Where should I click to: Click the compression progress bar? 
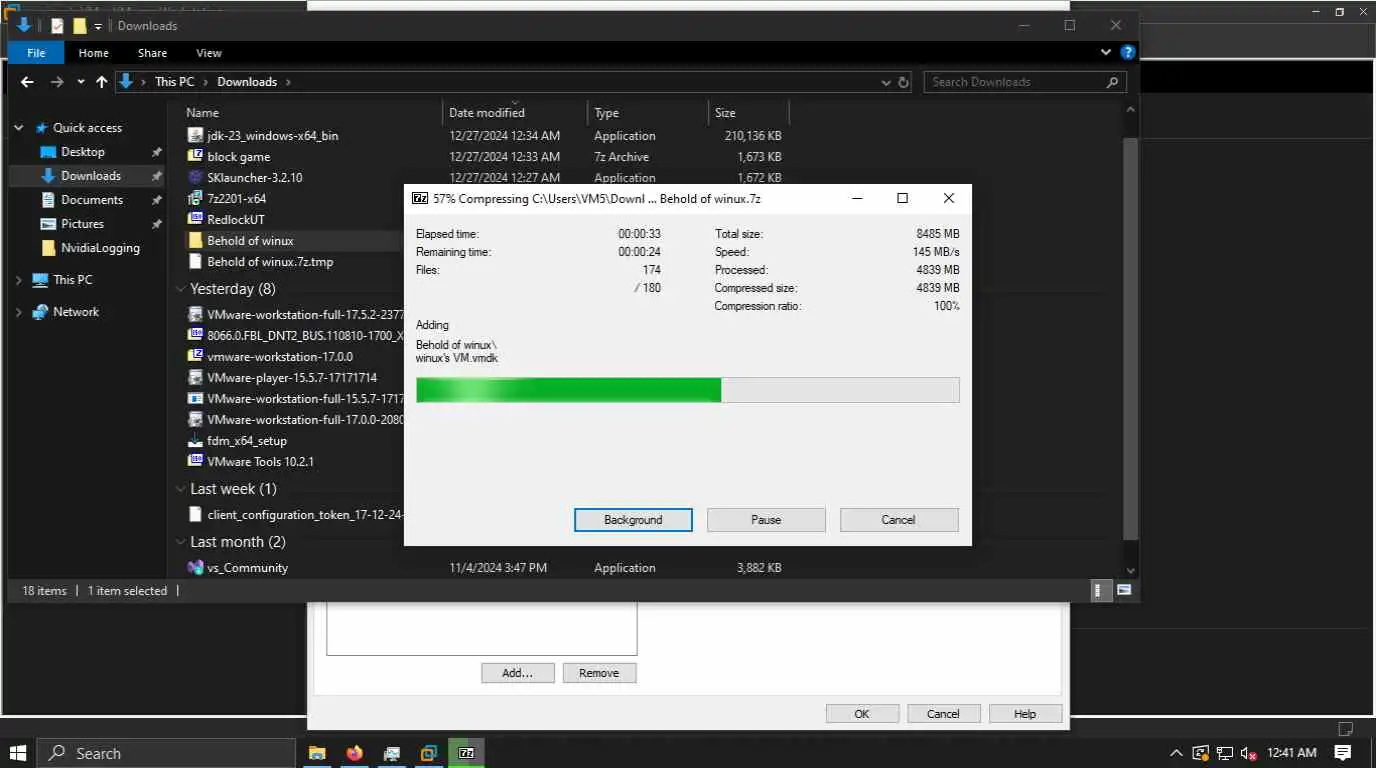[x=687, y=390]
